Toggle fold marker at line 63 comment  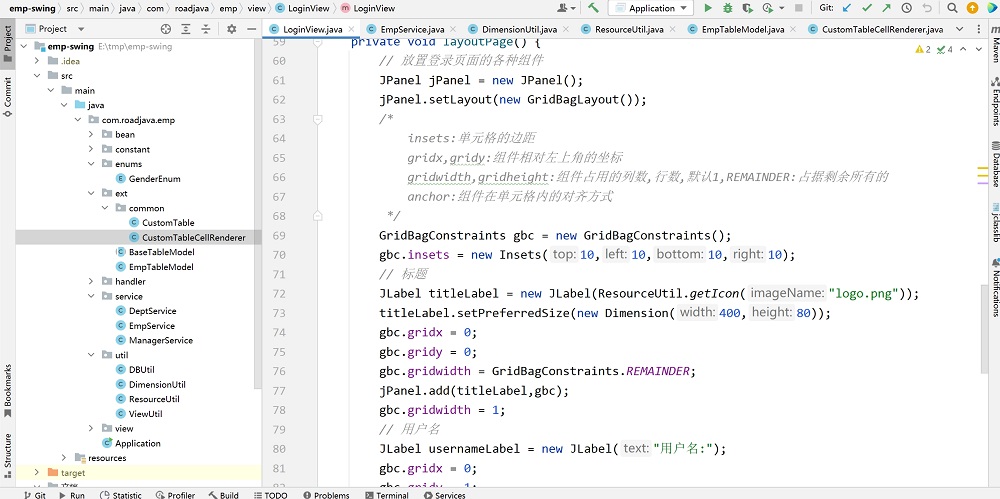point(318,119)
